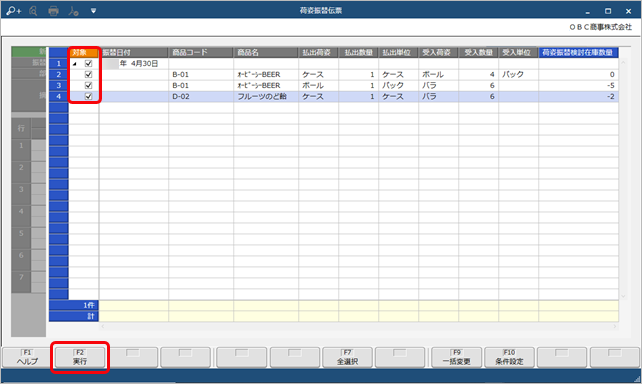This screenshot has height=384, width=642.
Task: Click the horizontal scrollbar right arrow
Action: (x=615, y=326)
